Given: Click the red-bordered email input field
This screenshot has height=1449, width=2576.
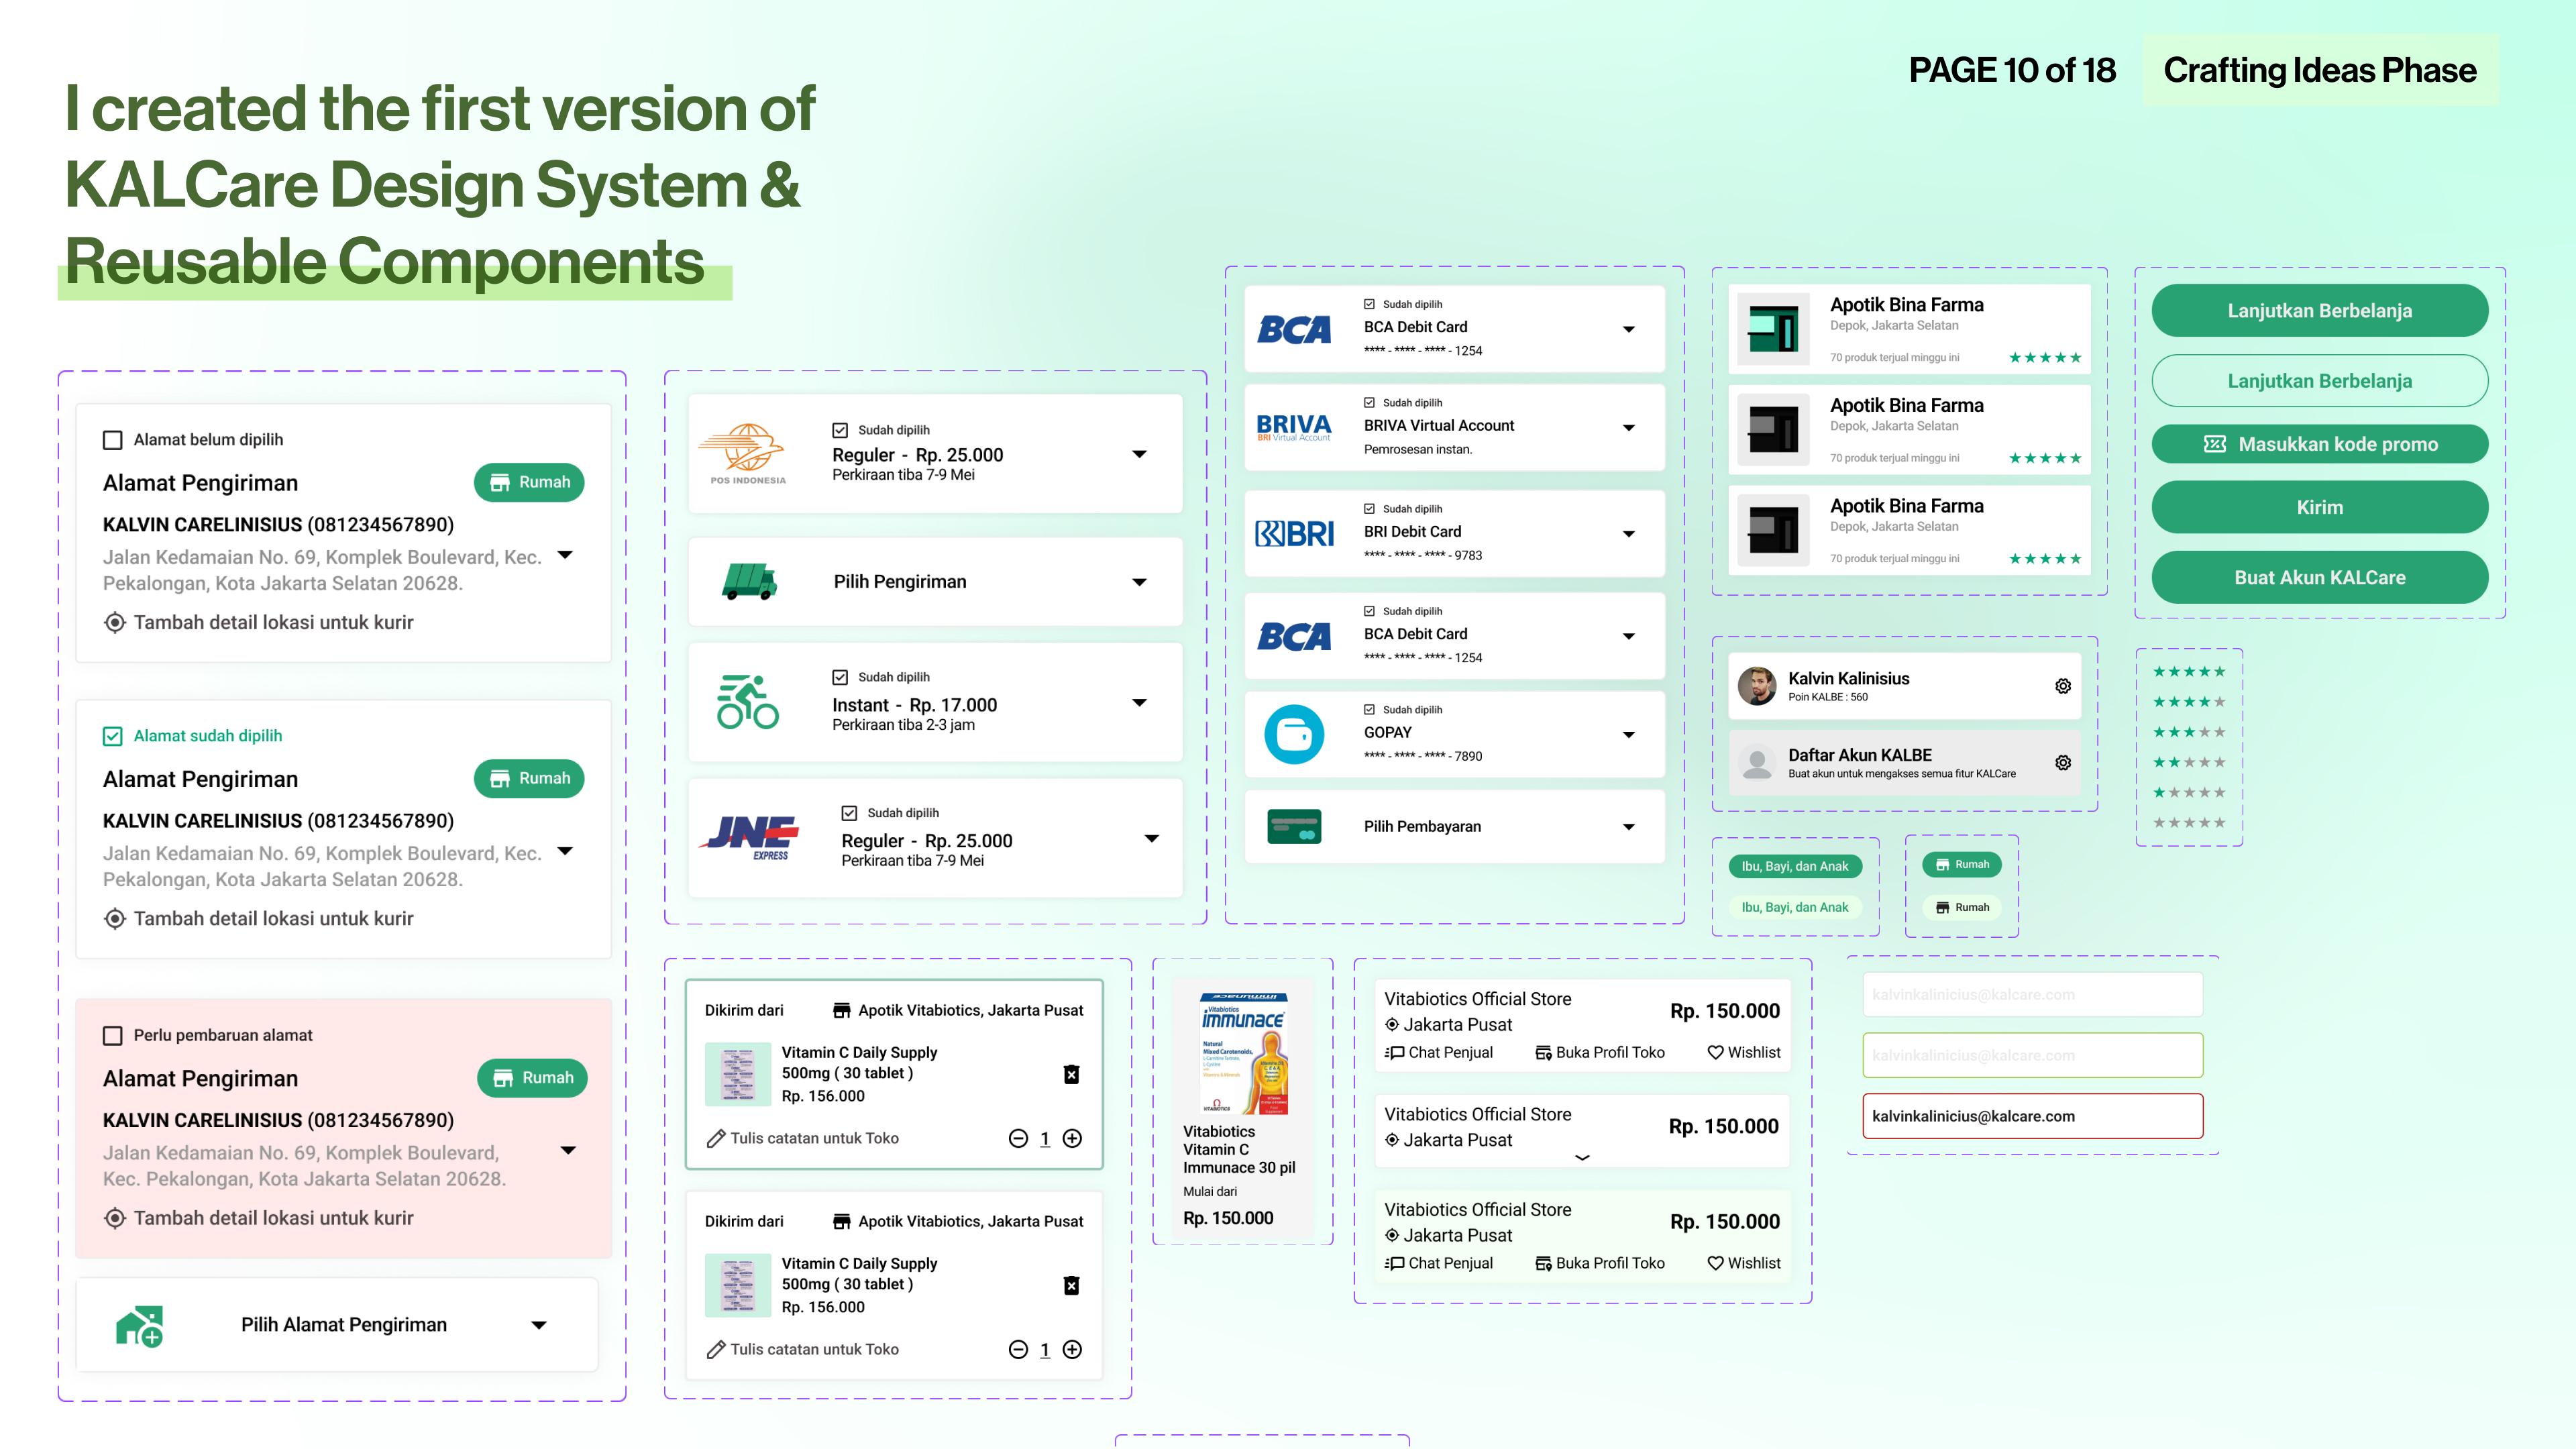Looking at the screenshot, I should [x=2032, y=1116].
